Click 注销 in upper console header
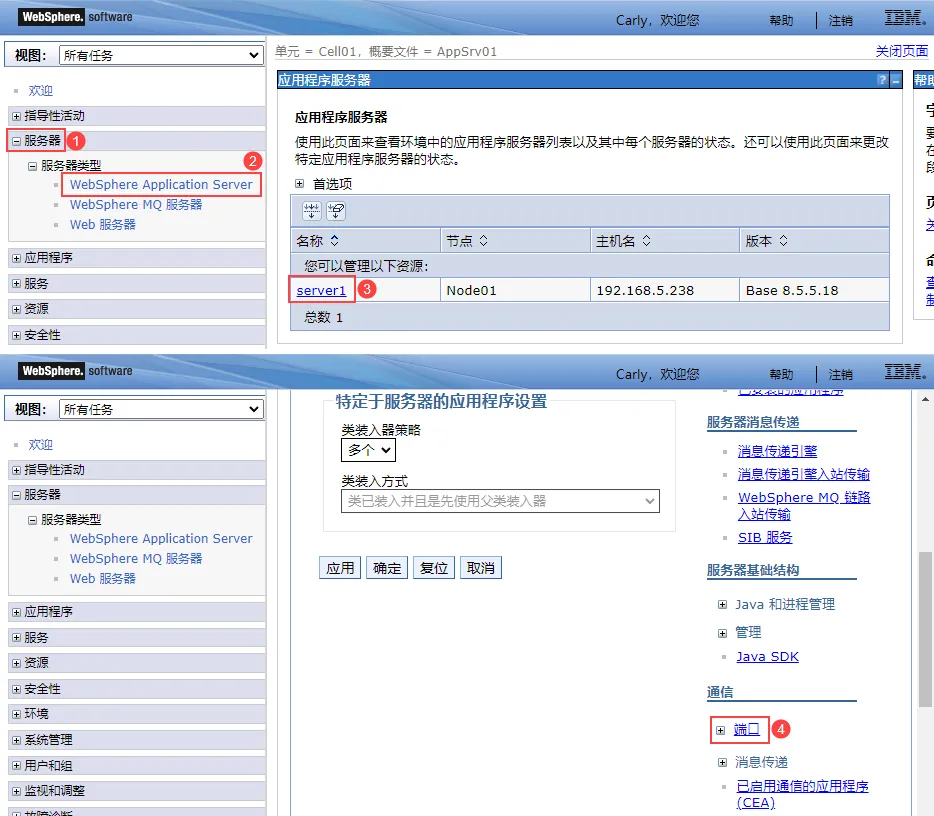The width and height of the screenshot is (934, 816). click(x=840, y=21)
